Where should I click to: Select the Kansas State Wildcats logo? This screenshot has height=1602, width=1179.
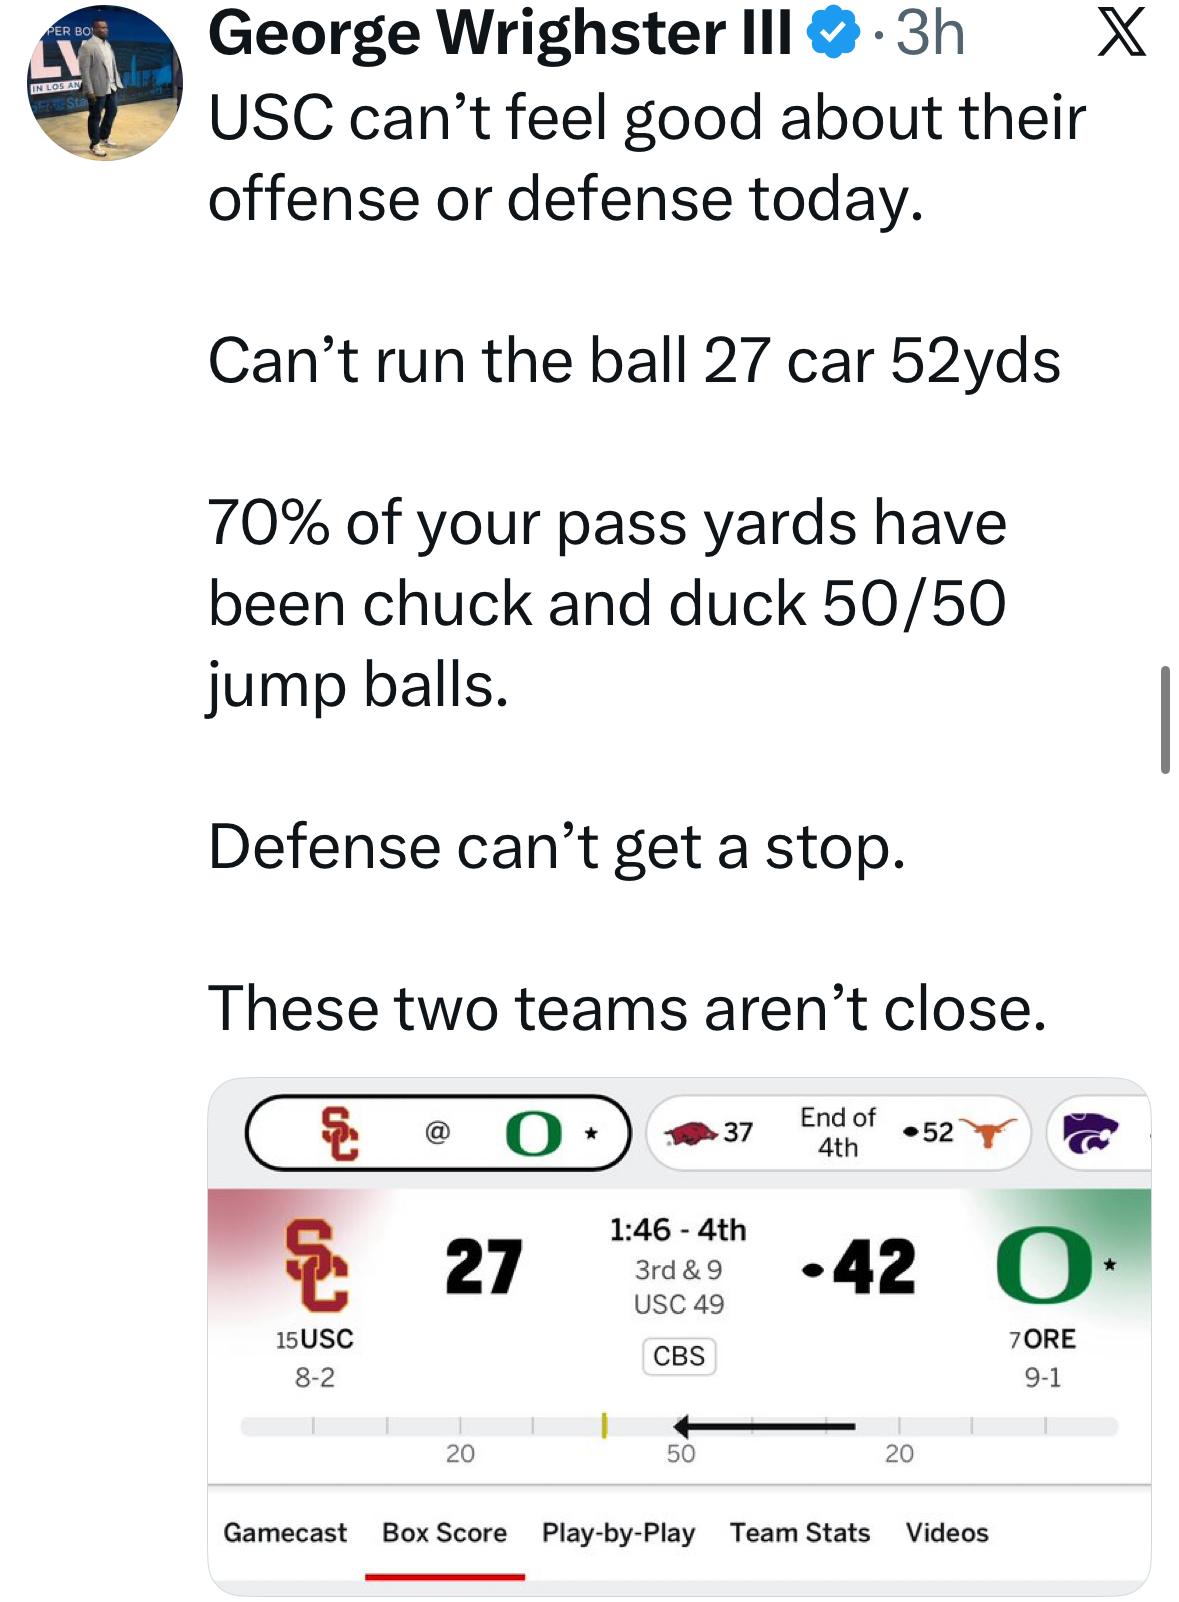1090,1132
